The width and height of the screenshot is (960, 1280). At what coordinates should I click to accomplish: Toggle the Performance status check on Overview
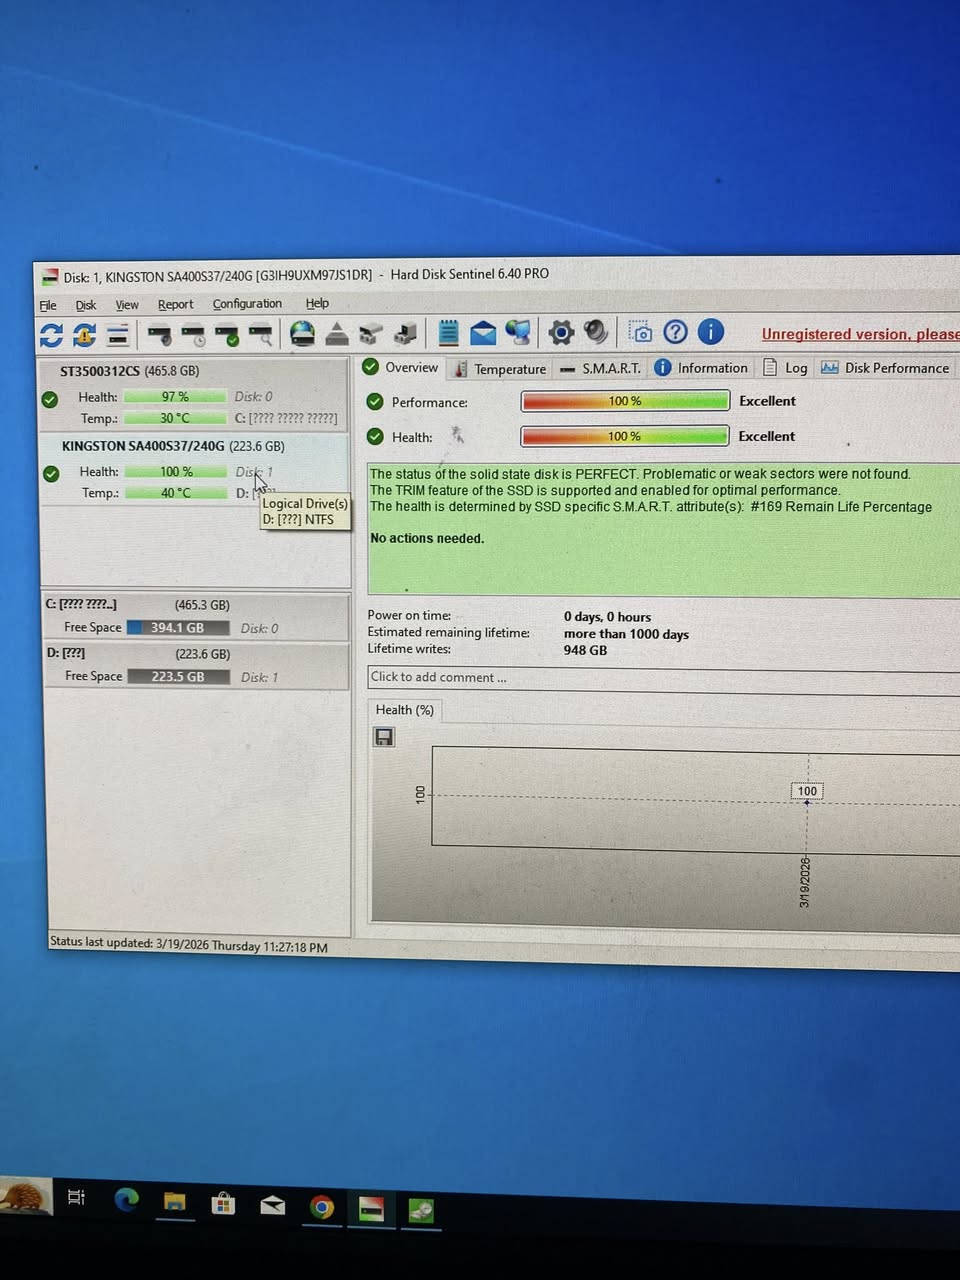374,402
